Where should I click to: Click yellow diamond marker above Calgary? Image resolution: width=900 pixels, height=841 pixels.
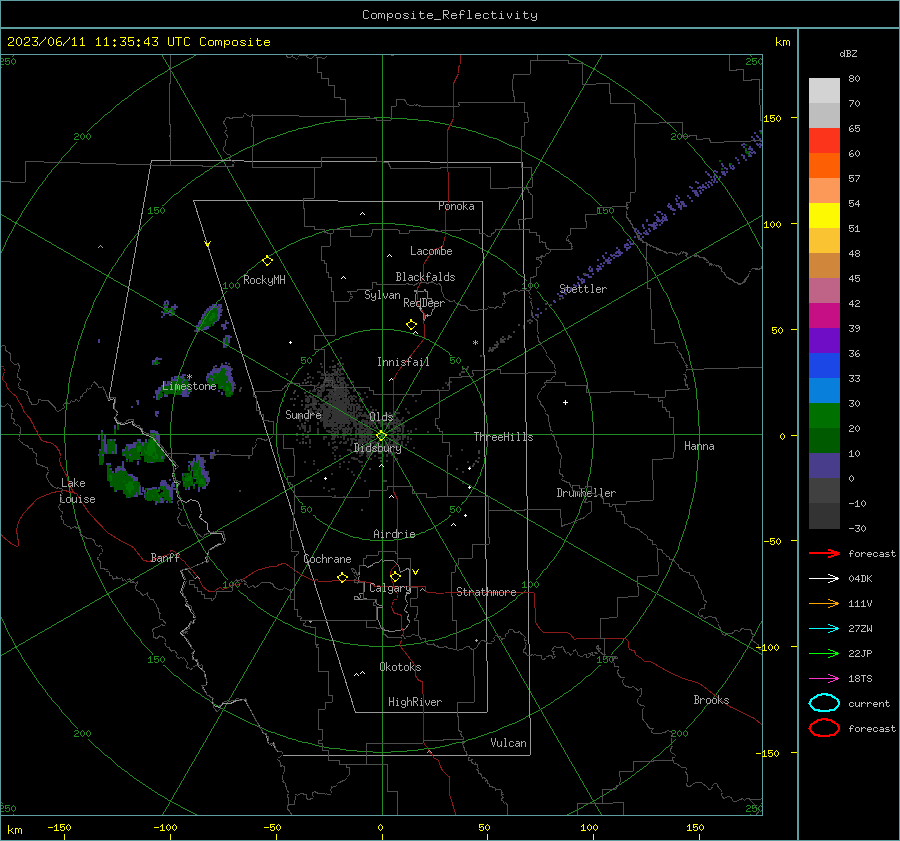[395, 576]
